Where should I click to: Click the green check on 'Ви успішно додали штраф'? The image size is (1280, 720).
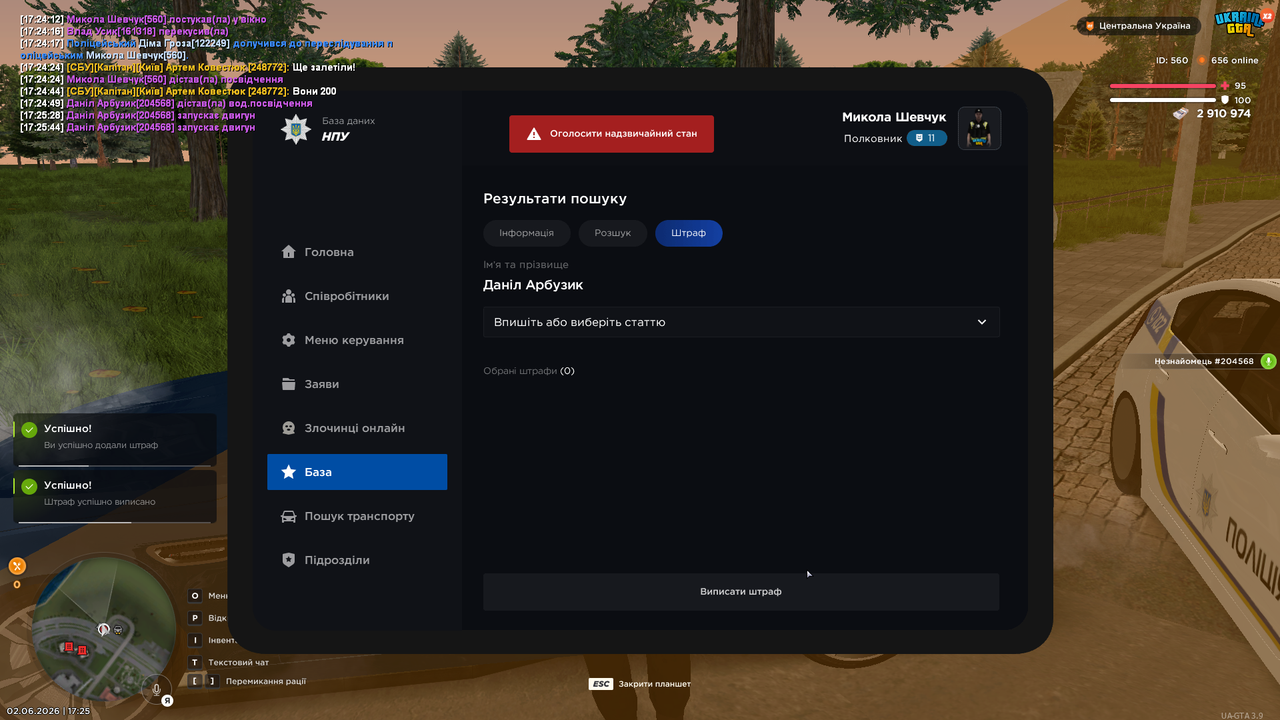pos(29,430)
